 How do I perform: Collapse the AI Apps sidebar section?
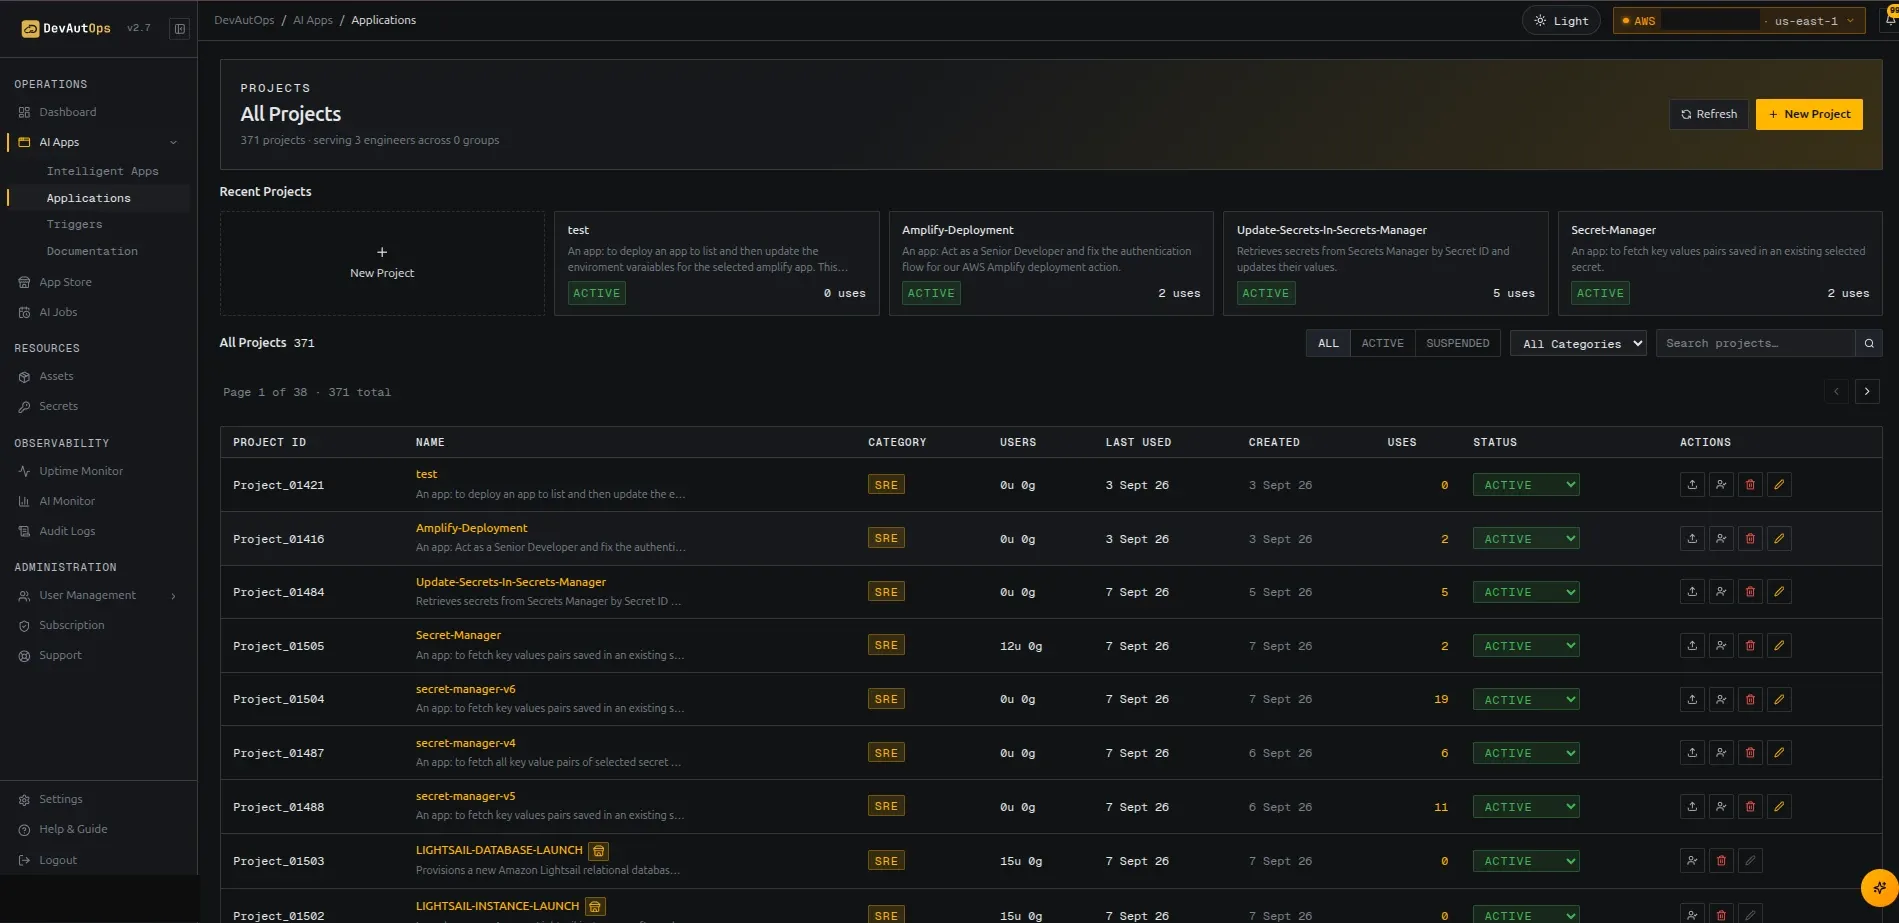pos(174,142)
